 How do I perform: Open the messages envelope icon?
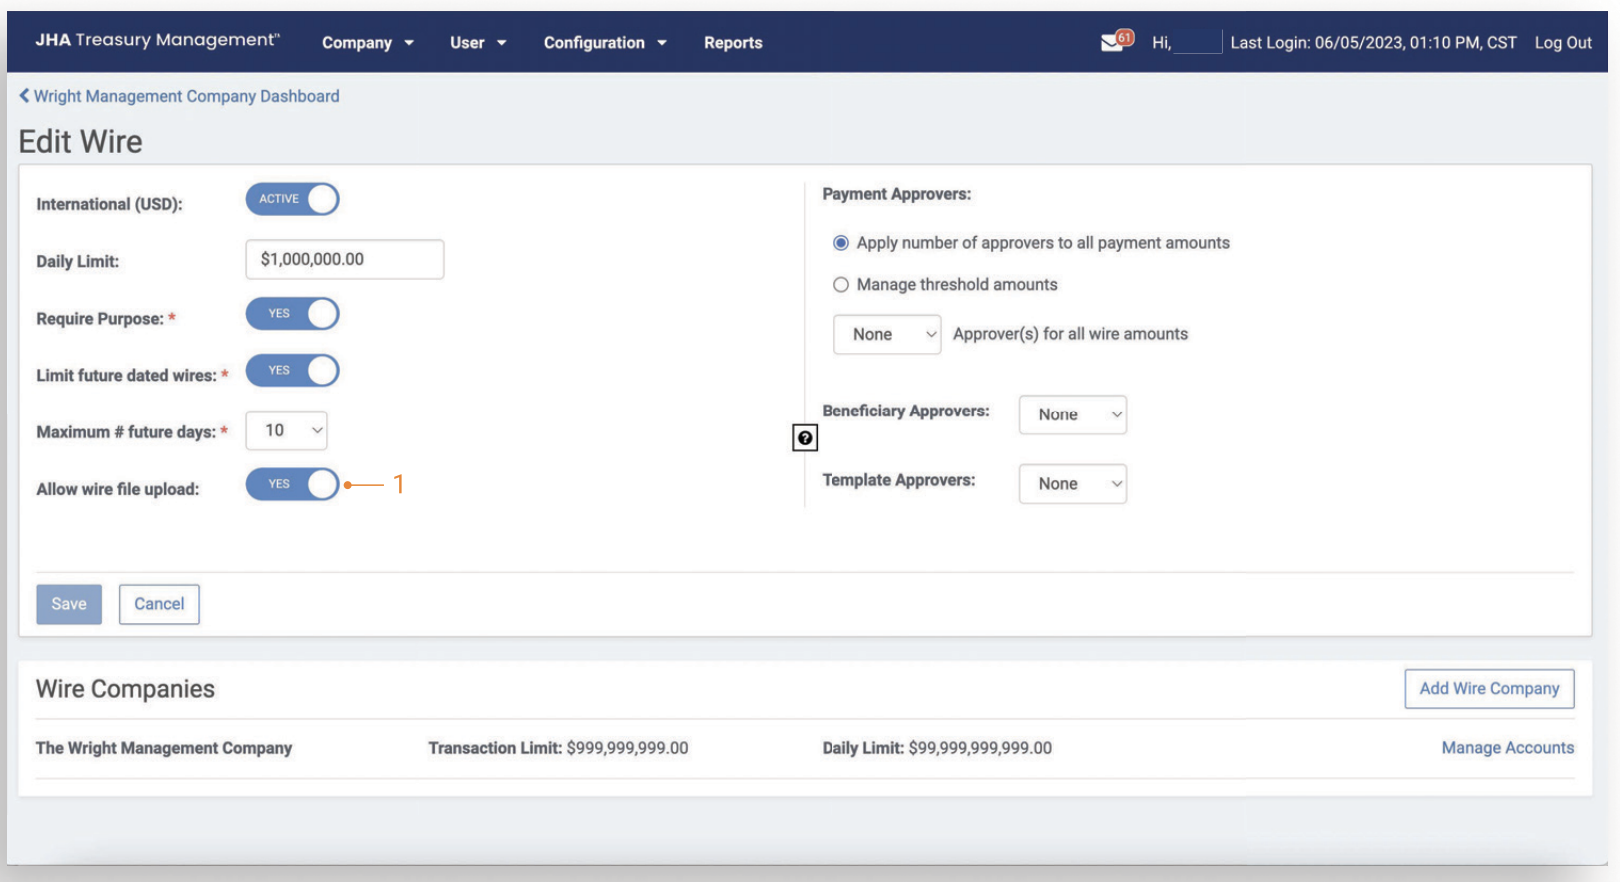coord(1112,42)
